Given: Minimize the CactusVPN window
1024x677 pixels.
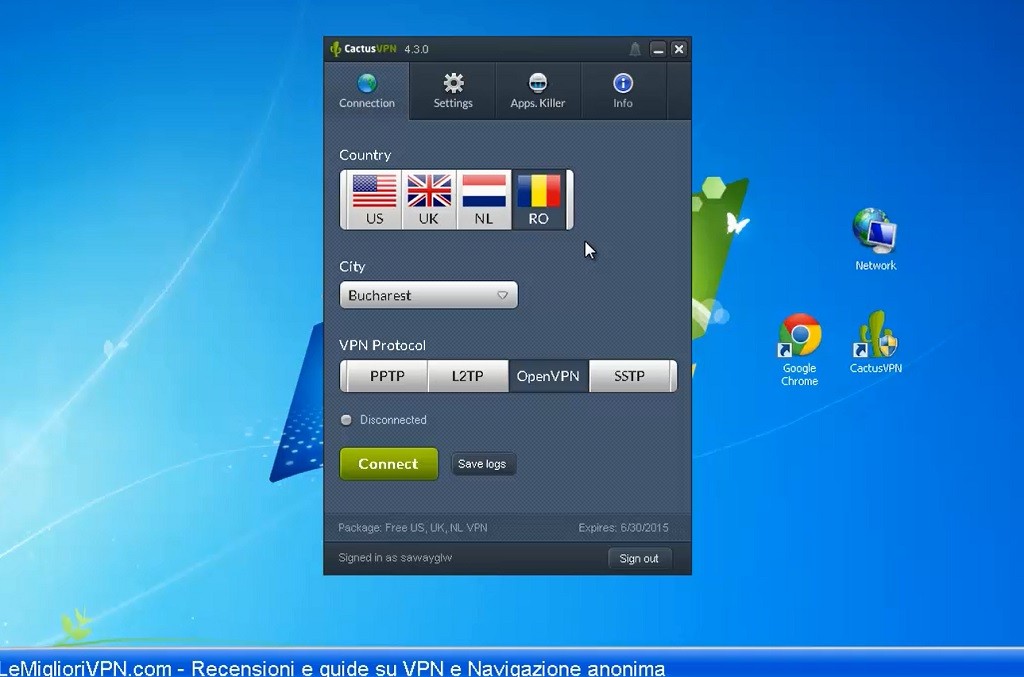Looking at the screenshot, I should point(658,49).
